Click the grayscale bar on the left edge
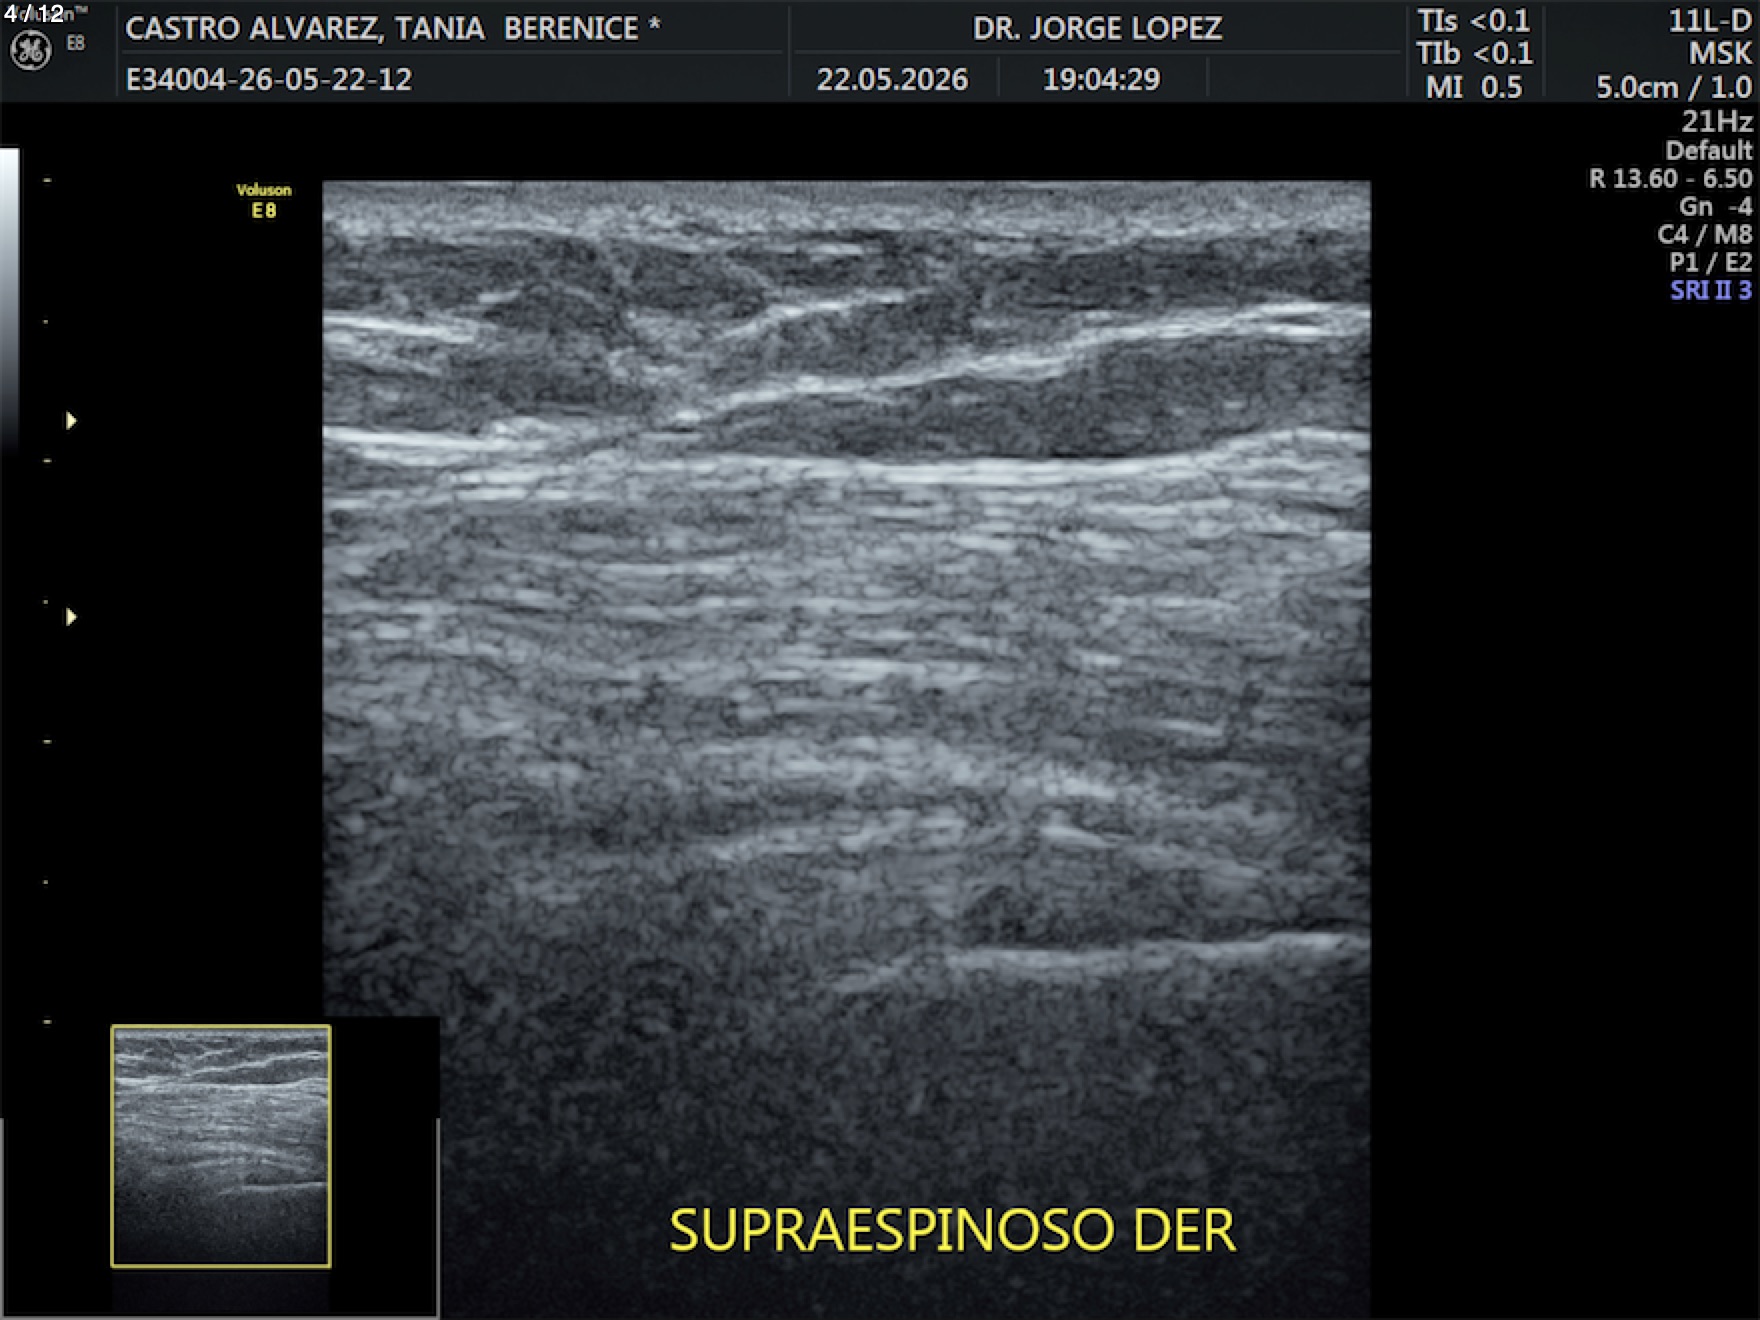Screen dimensions: 1760x1320 [x=9, y=300]
